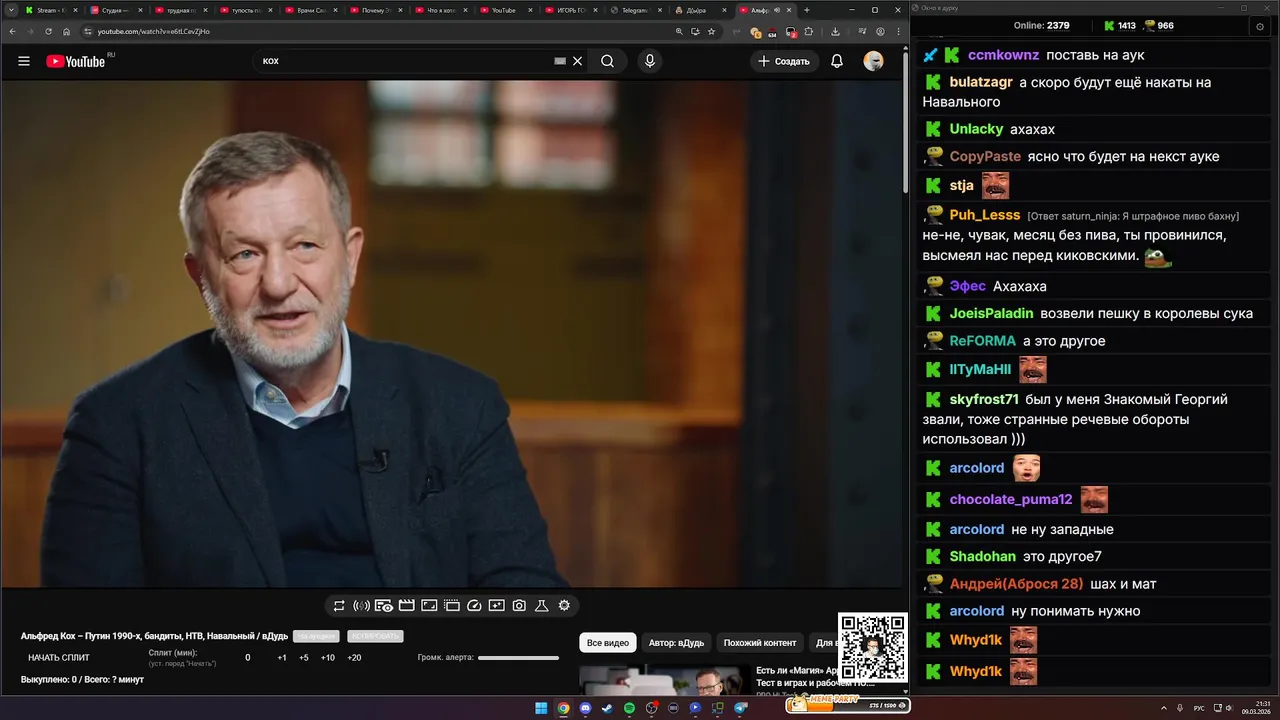Click the dashed-frame window icon in video toolbar

tap(452, 606)
